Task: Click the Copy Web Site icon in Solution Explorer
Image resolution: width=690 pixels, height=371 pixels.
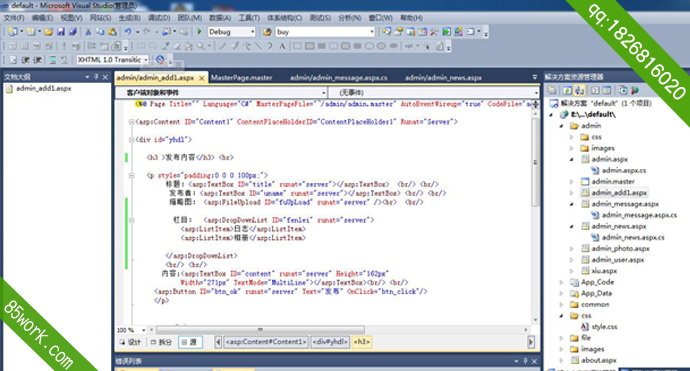Action: point(623,90)
